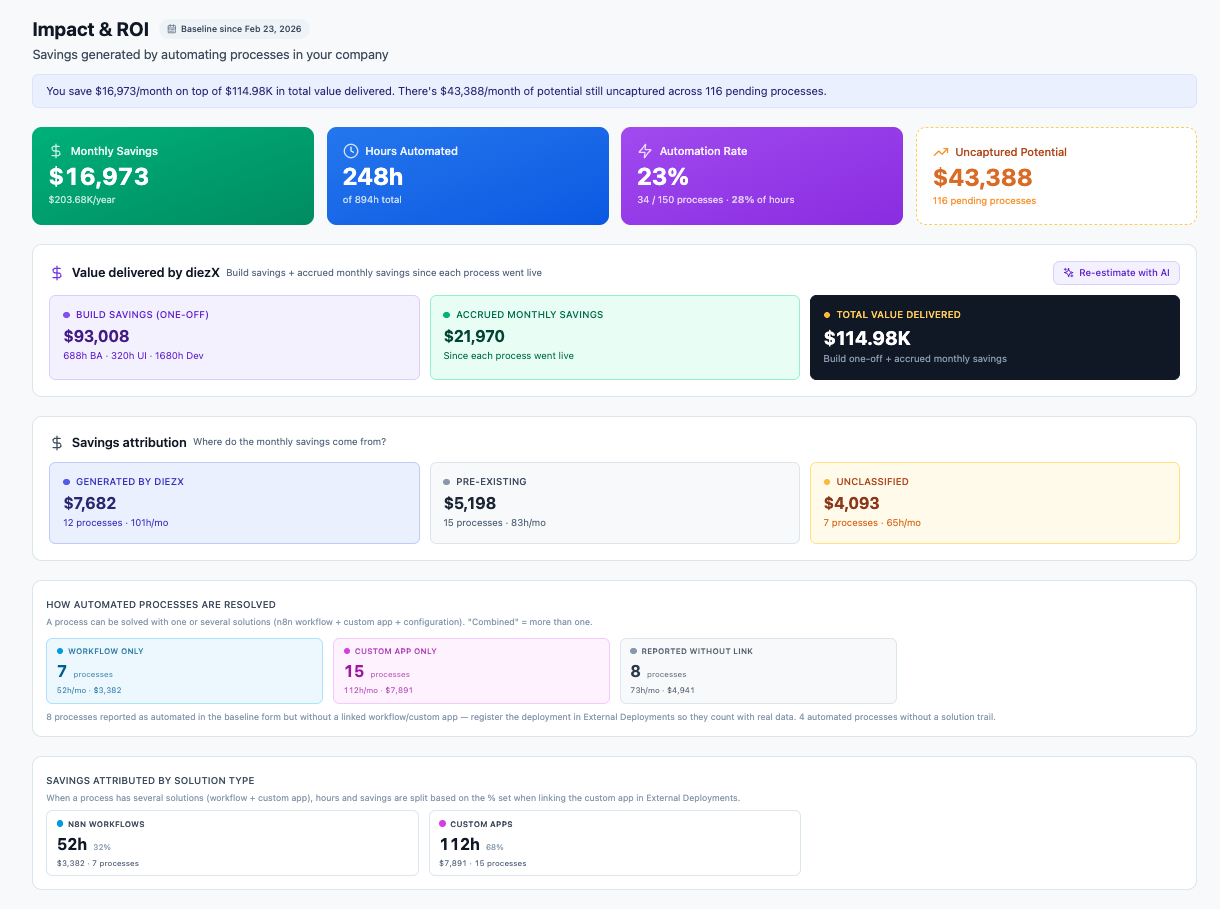Screen dimensions: 1220x909
Task: Select the Custom App Only processes card
Action: point(471,671)
